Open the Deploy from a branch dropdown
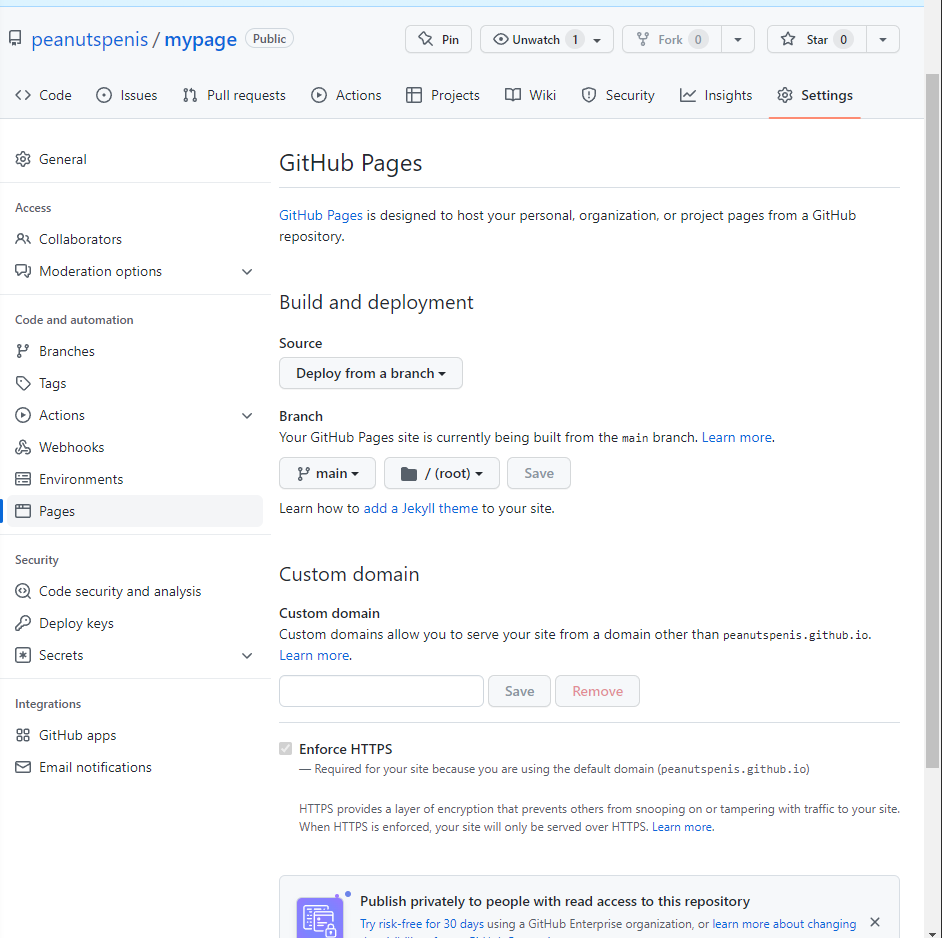 click(371, 373)
